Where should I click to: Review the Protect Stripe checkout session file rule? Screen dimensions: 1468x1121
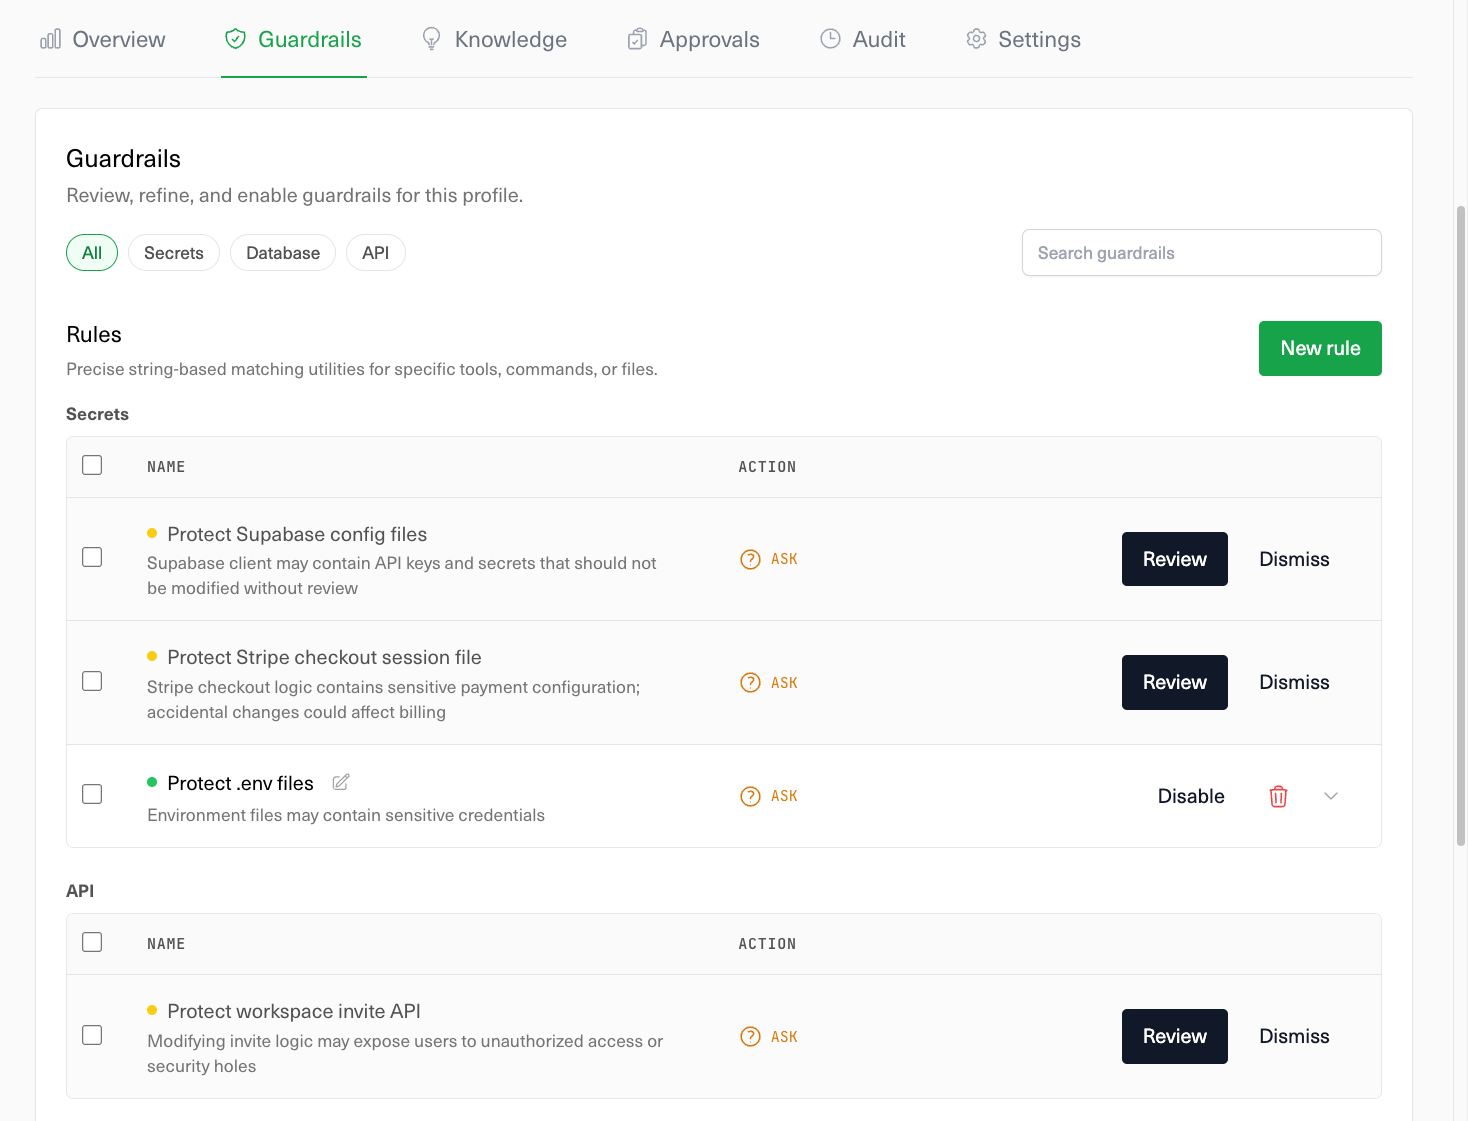[x=1174, y=682]
